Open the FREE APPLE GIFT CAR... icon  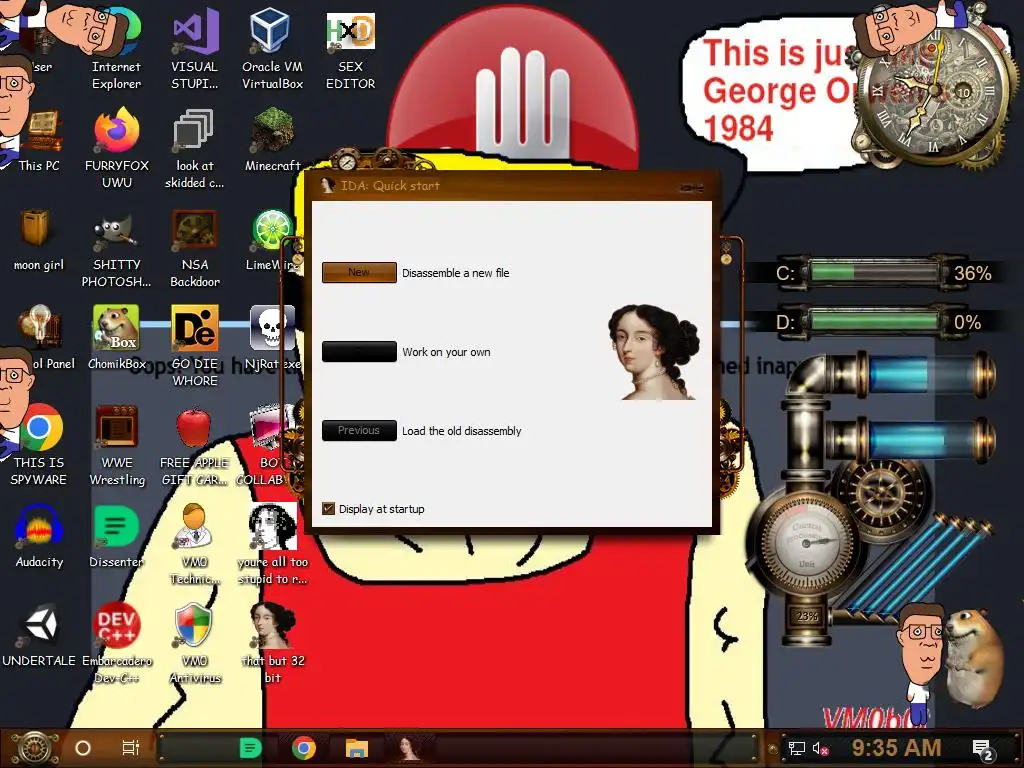point(194,445)
